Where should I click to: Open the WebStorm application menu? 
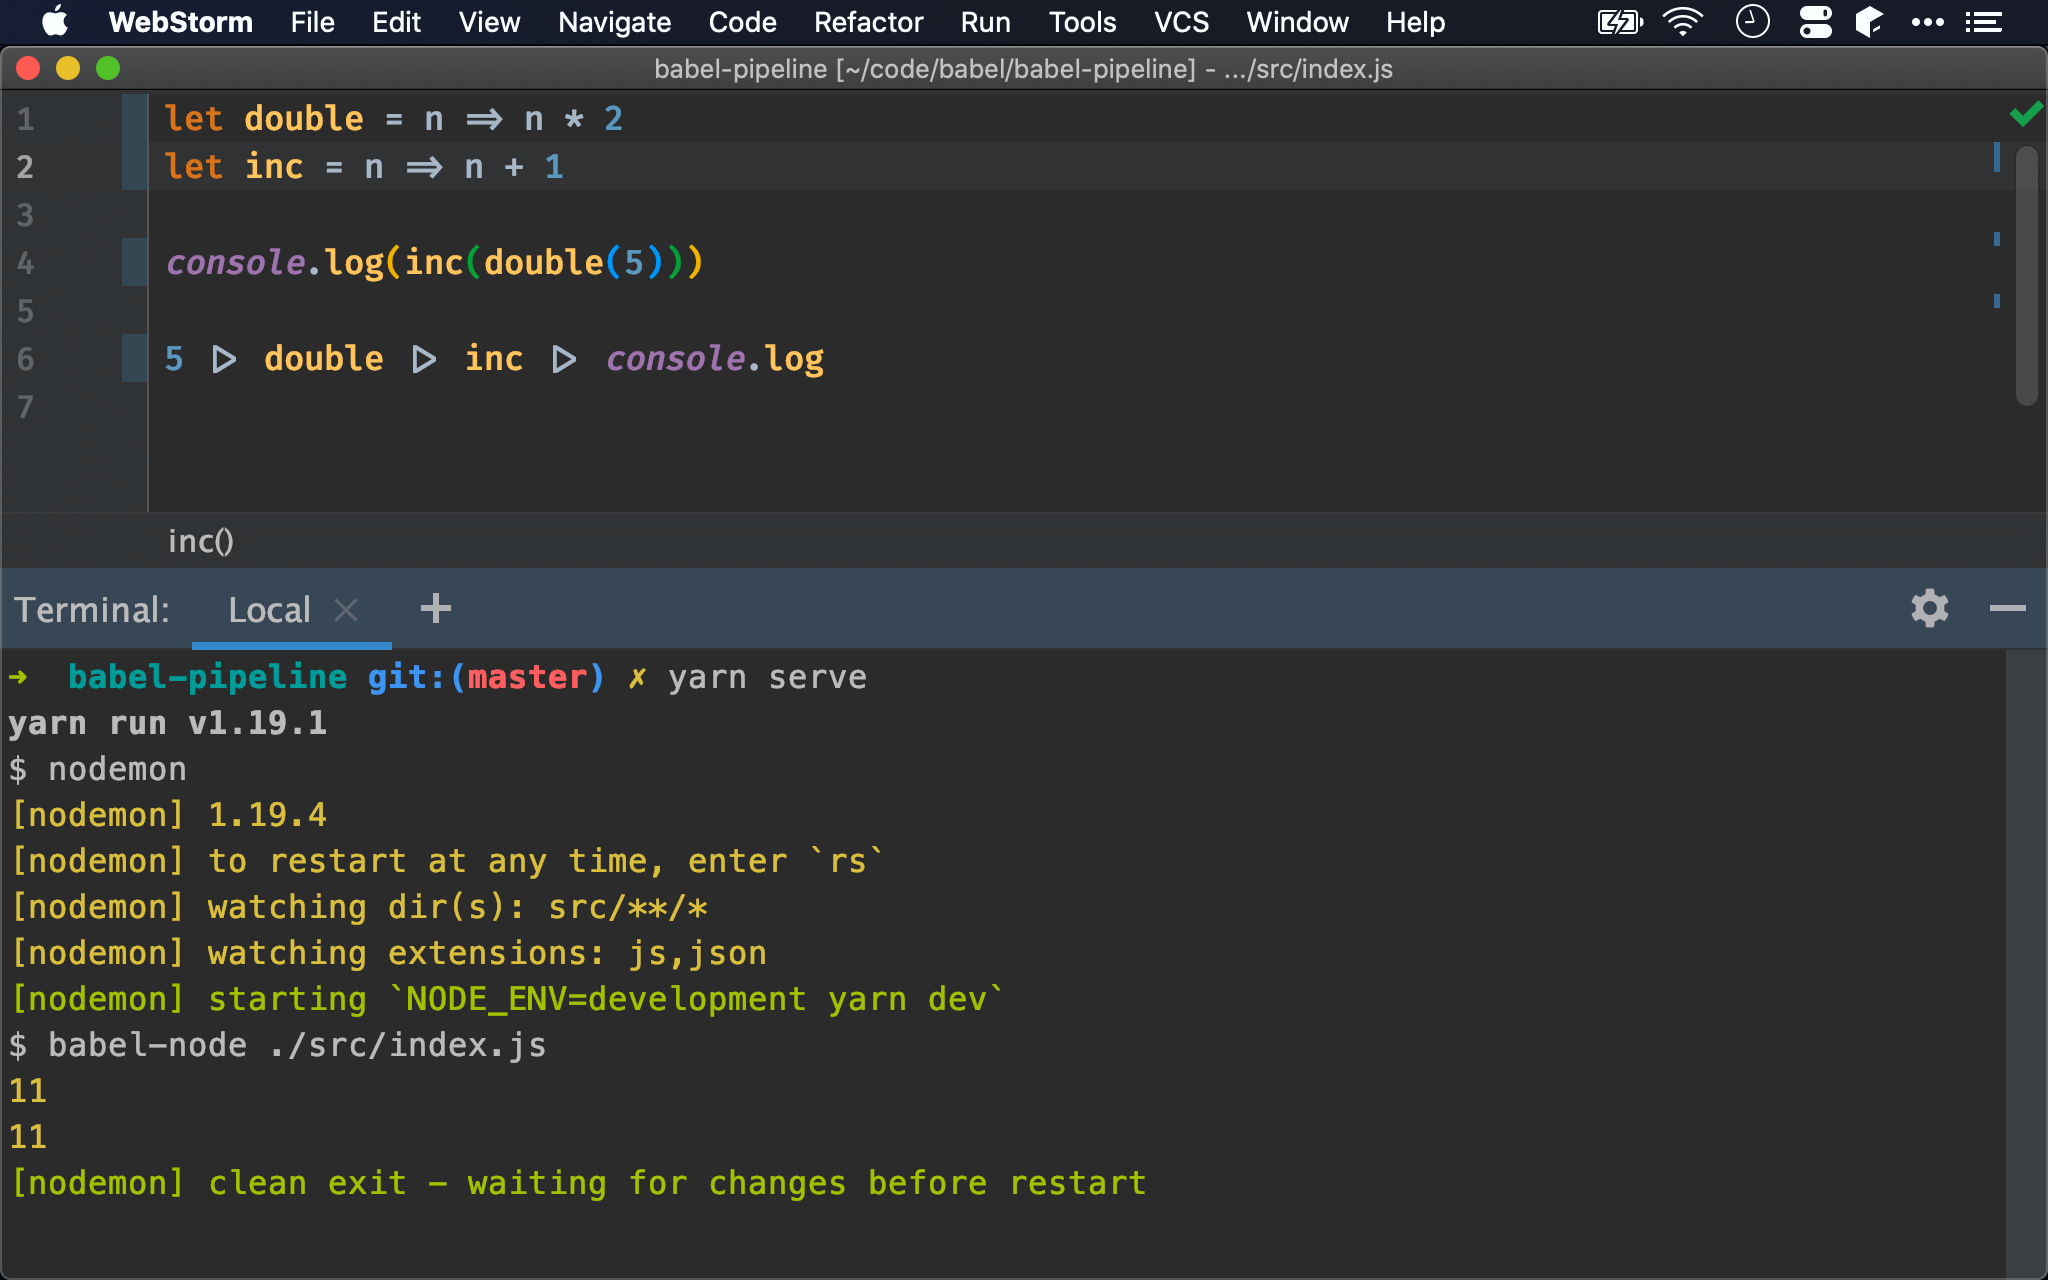(x=180, y=22)
